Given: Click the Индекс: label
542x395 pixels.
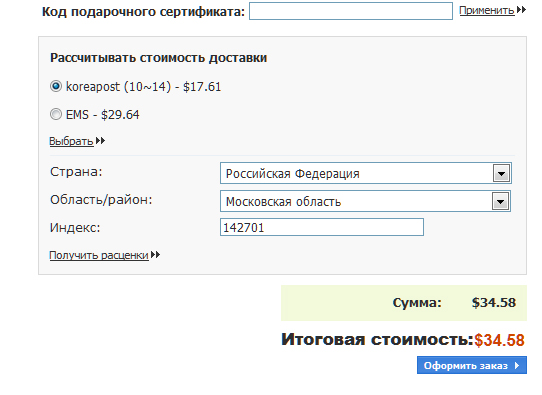Looking at the screenshot, I should (75, 228).
